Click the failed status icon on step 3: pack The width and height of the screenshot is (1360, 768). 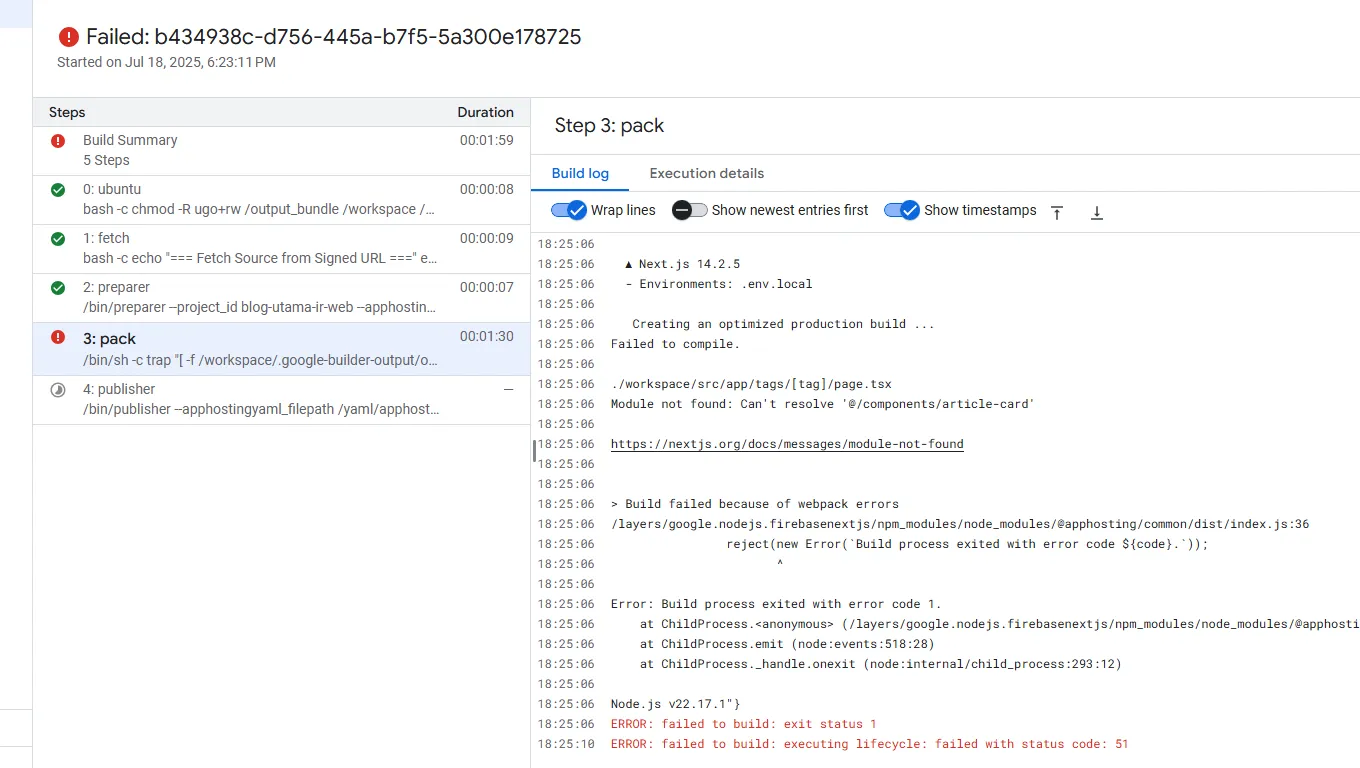[x=58, y=338]
